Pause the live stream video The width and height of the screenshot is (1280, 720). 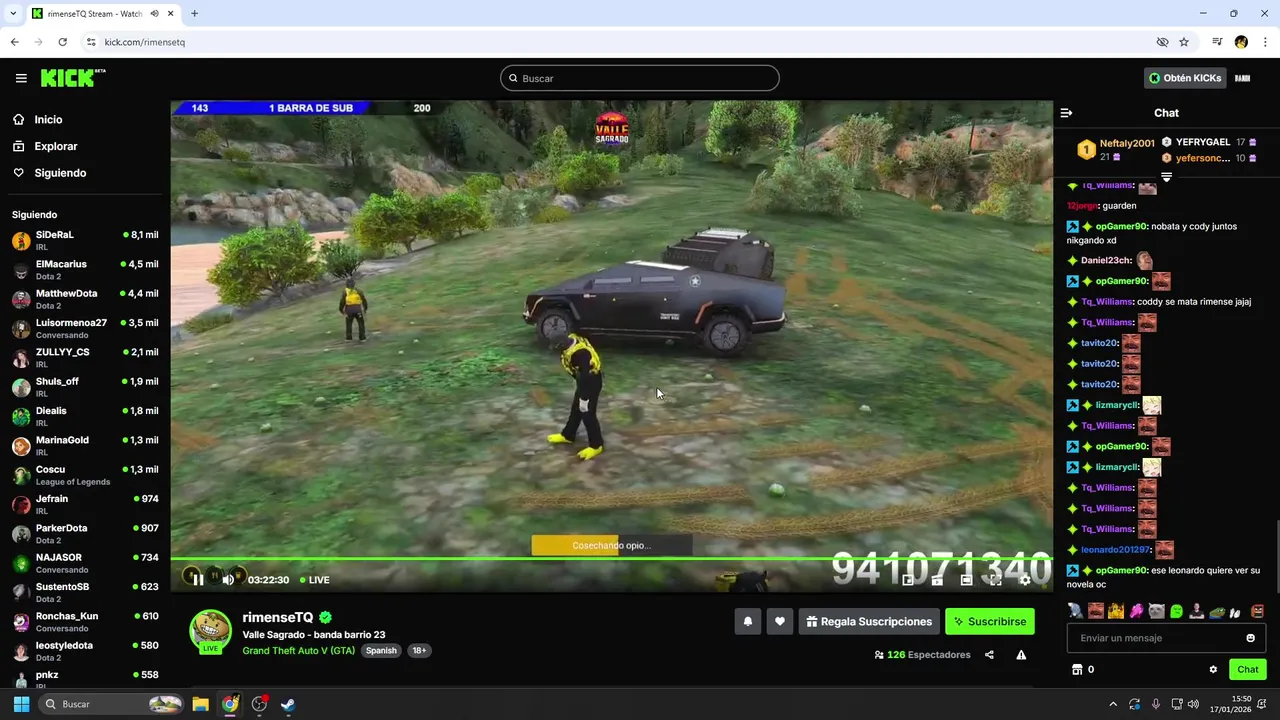click(x=198, y=579)
